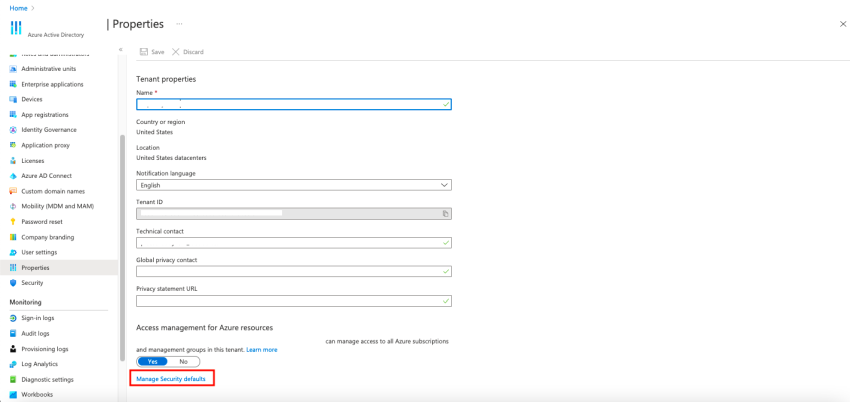Open the ellipsis more options next to Properties
850x402 pixels.
pos(179,24)
